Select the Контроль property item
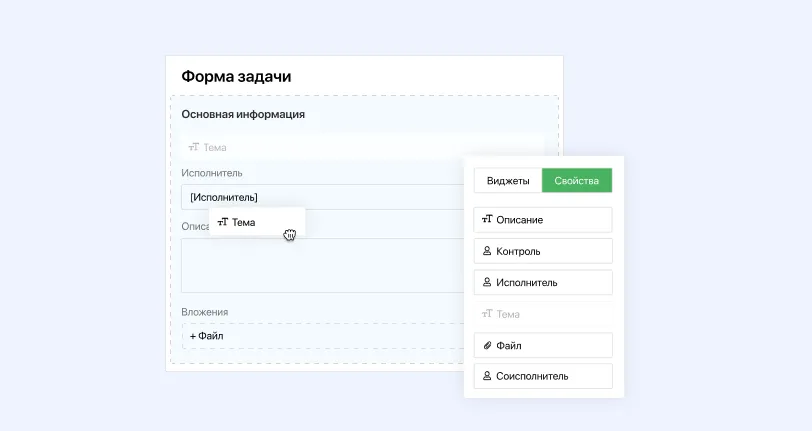 click(x=543, y=251)
